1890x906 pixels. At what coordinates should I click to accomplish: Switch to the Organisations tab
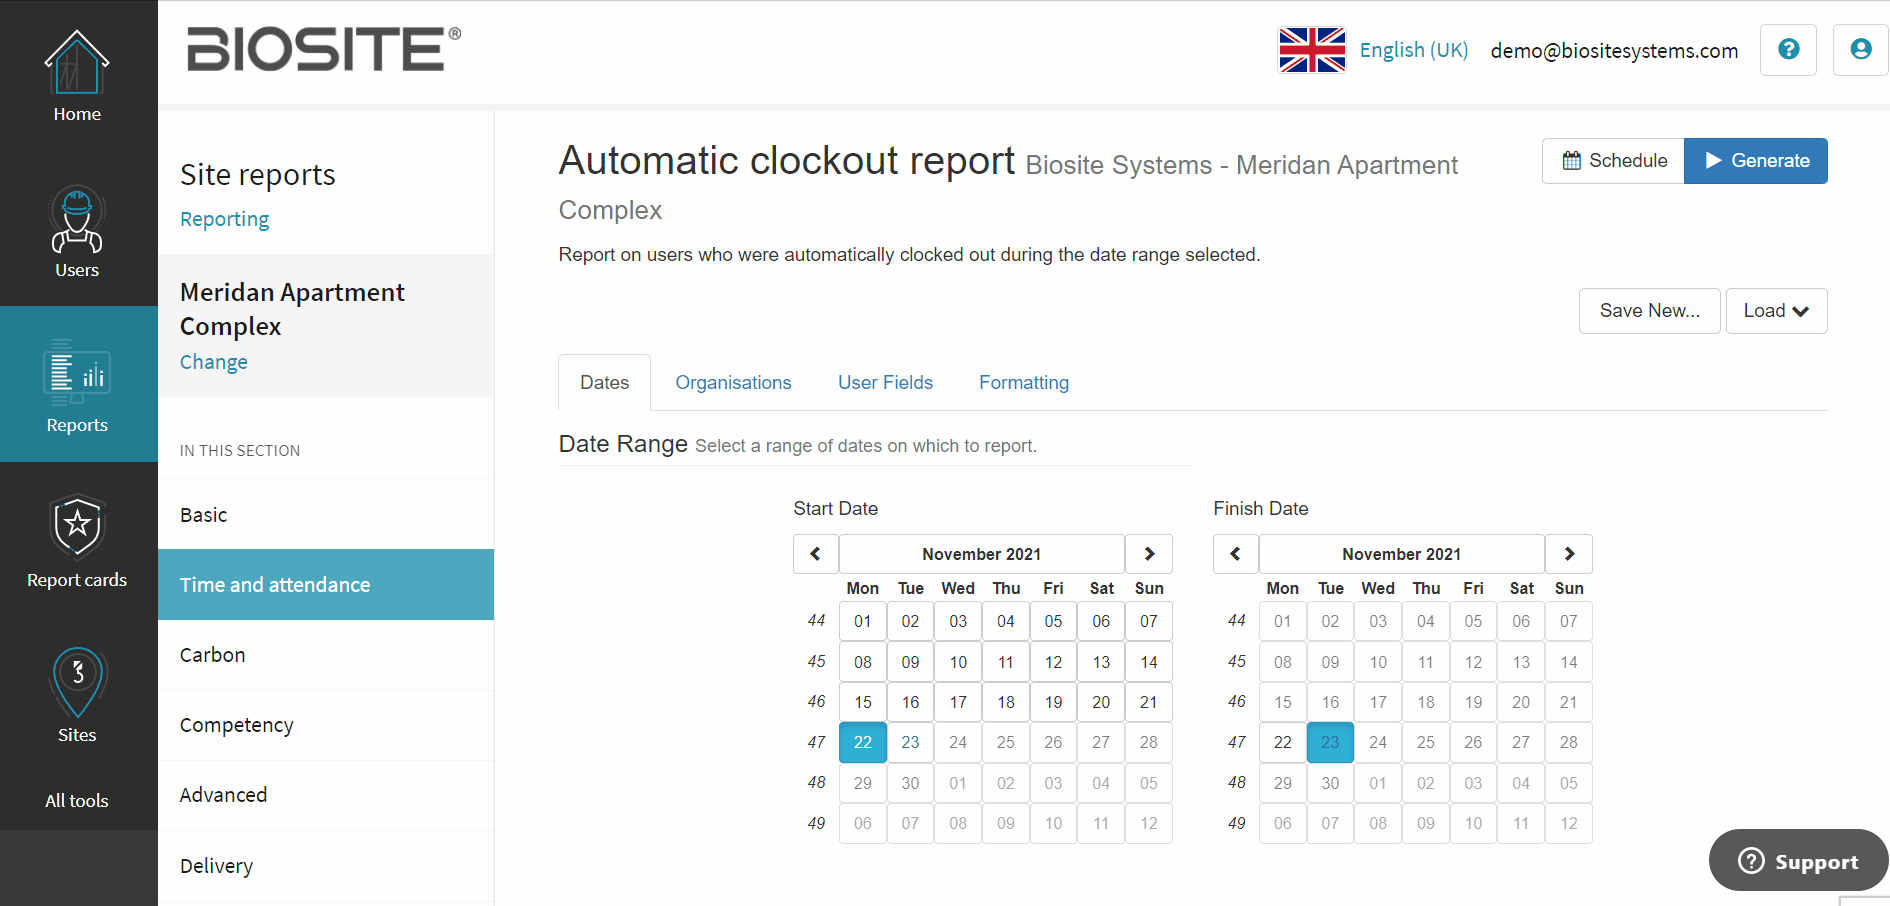[733, 383]
